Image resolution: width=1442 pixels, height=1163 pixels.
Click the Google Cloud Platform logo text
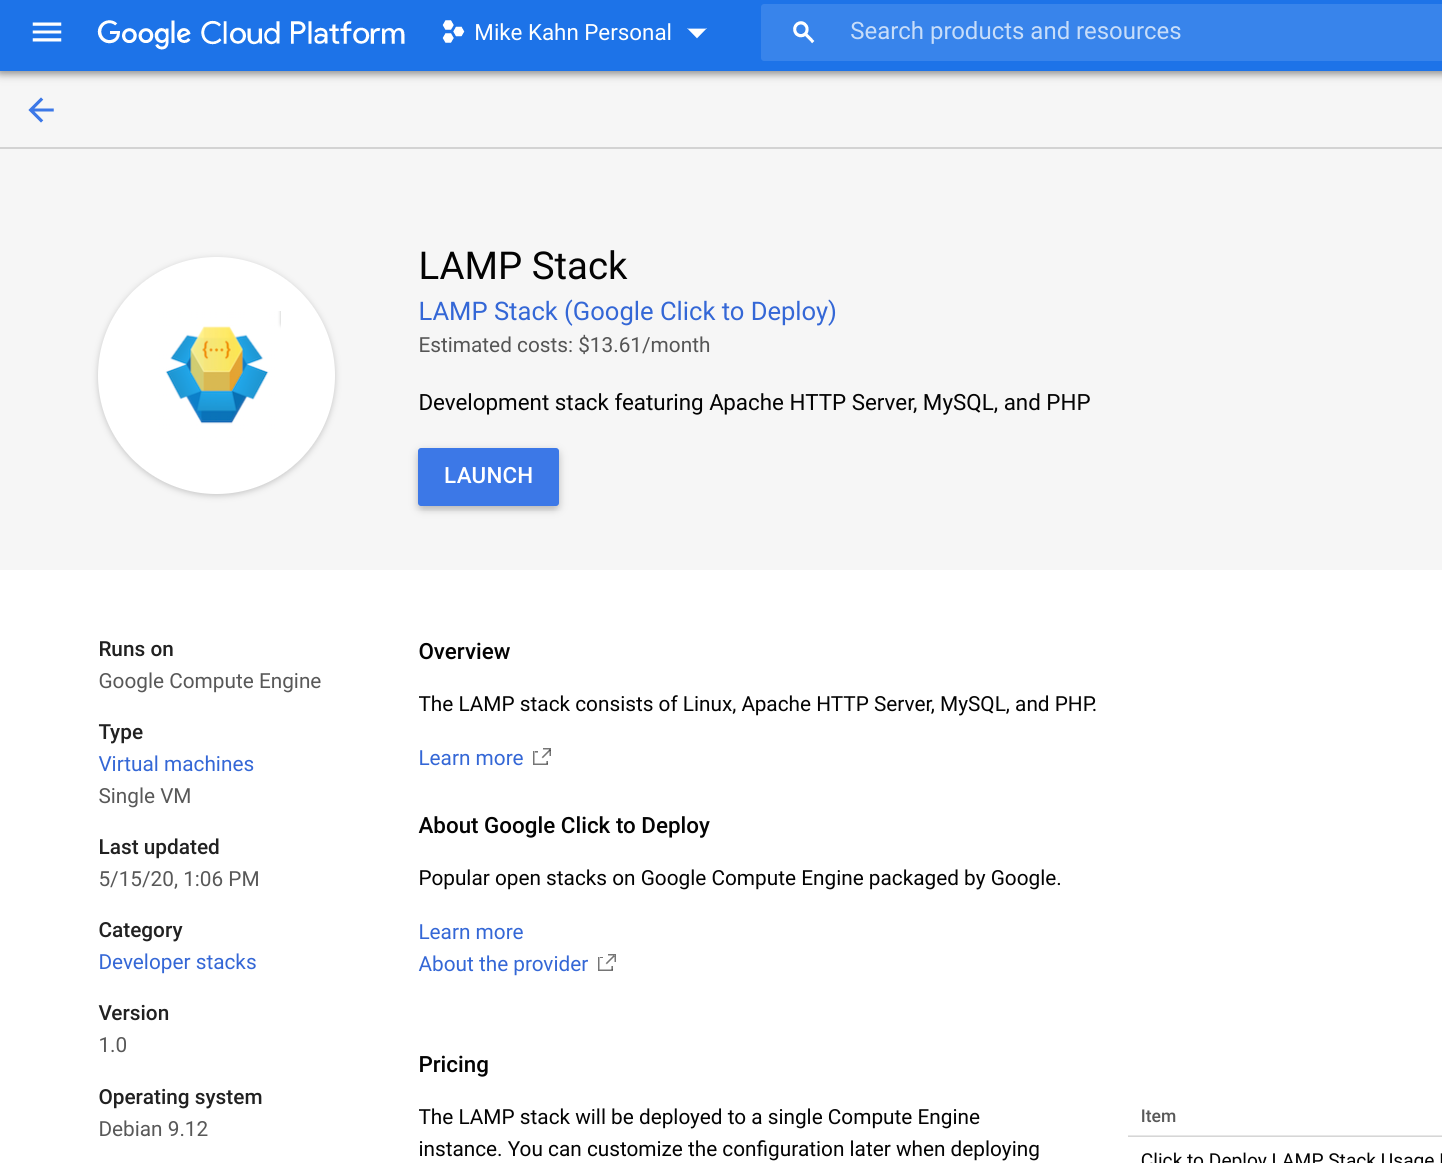pos(251,33)
